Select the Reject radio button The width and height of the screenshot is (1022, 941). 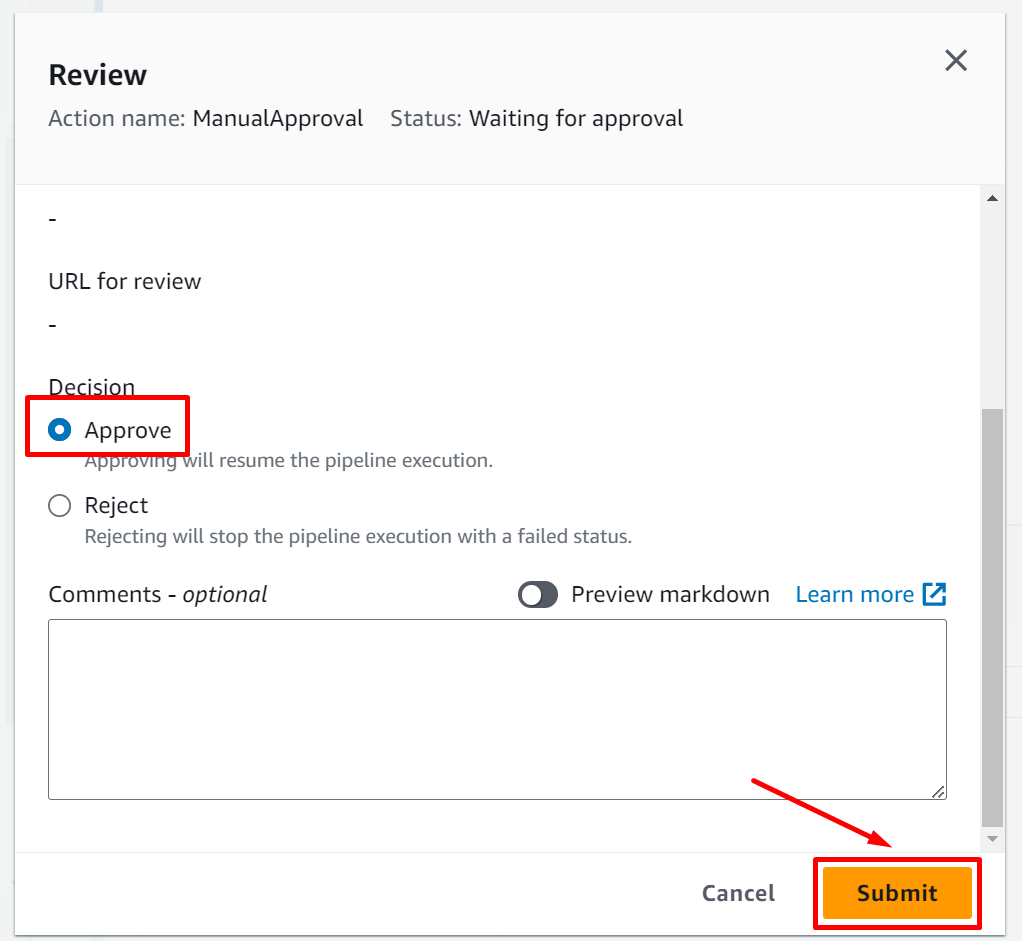[x=60, y=506]
